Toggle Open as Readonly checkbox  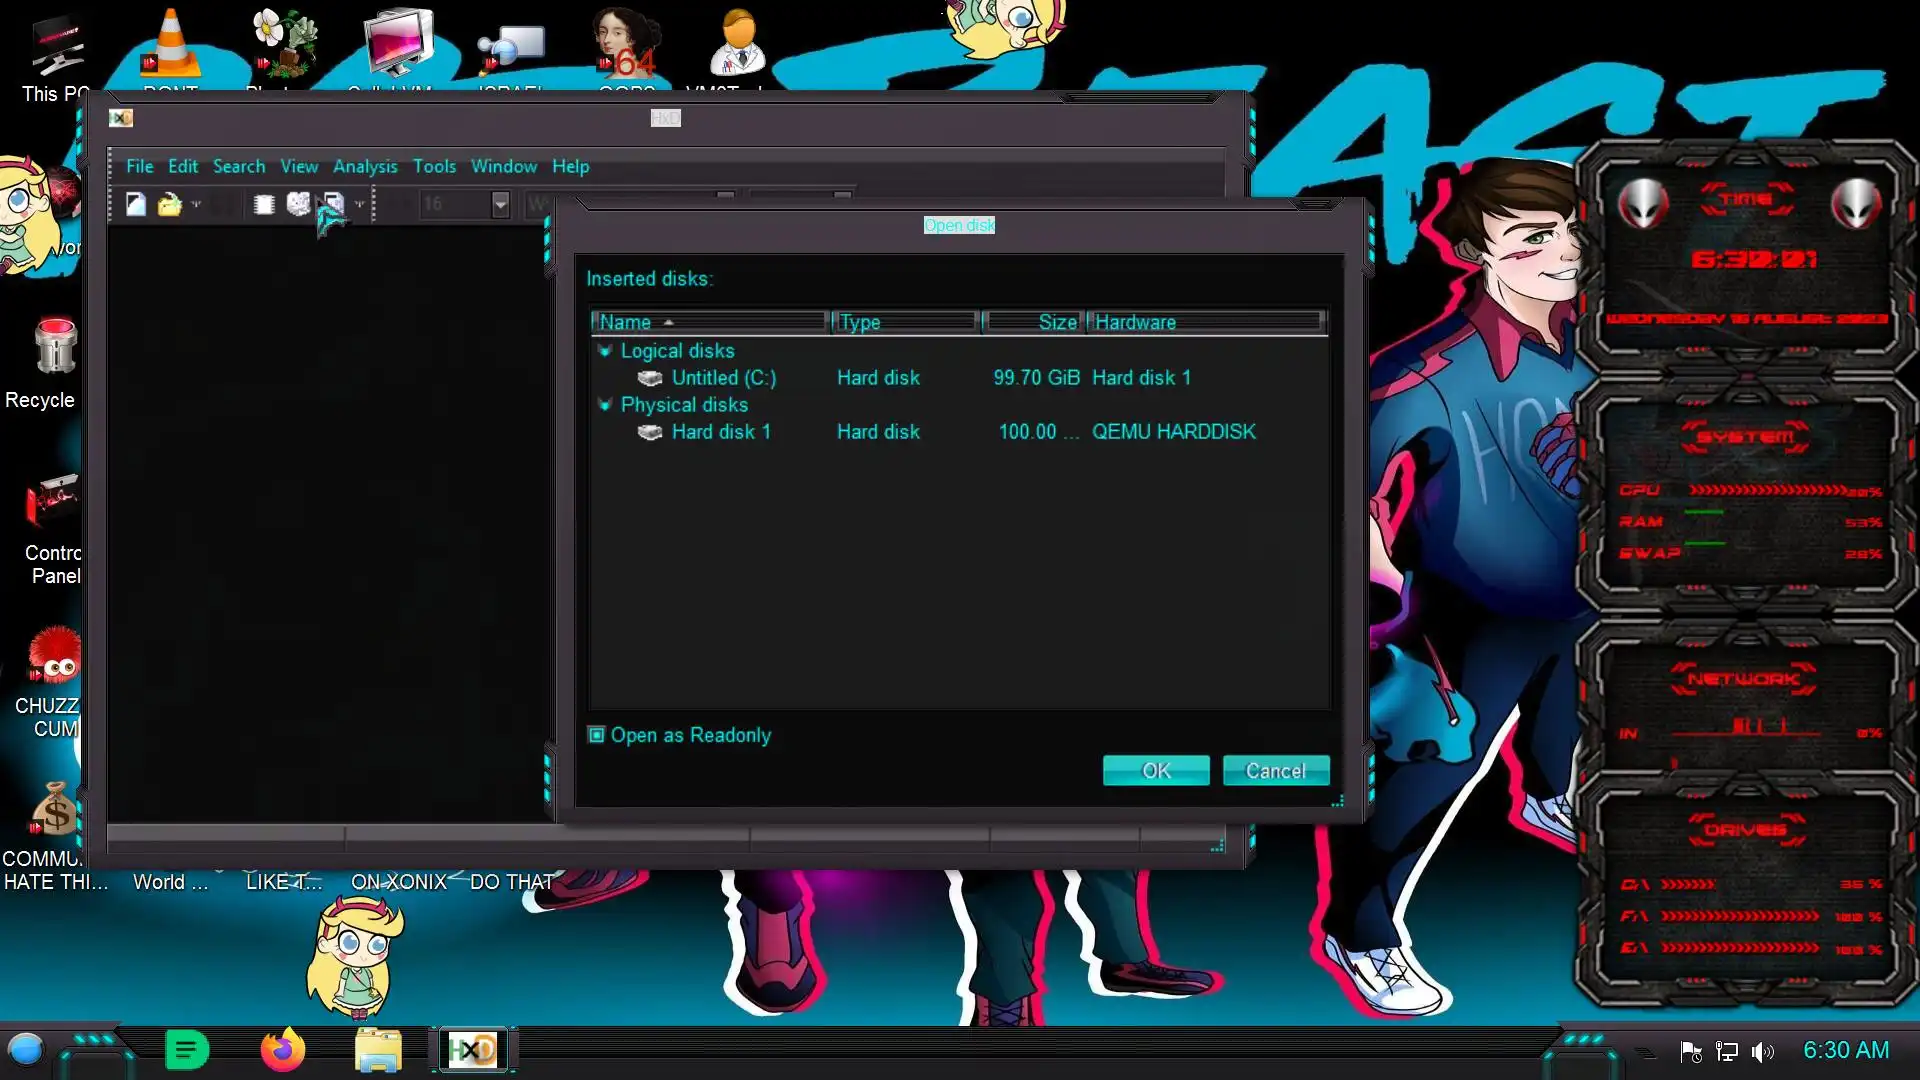tap(597, 735)
